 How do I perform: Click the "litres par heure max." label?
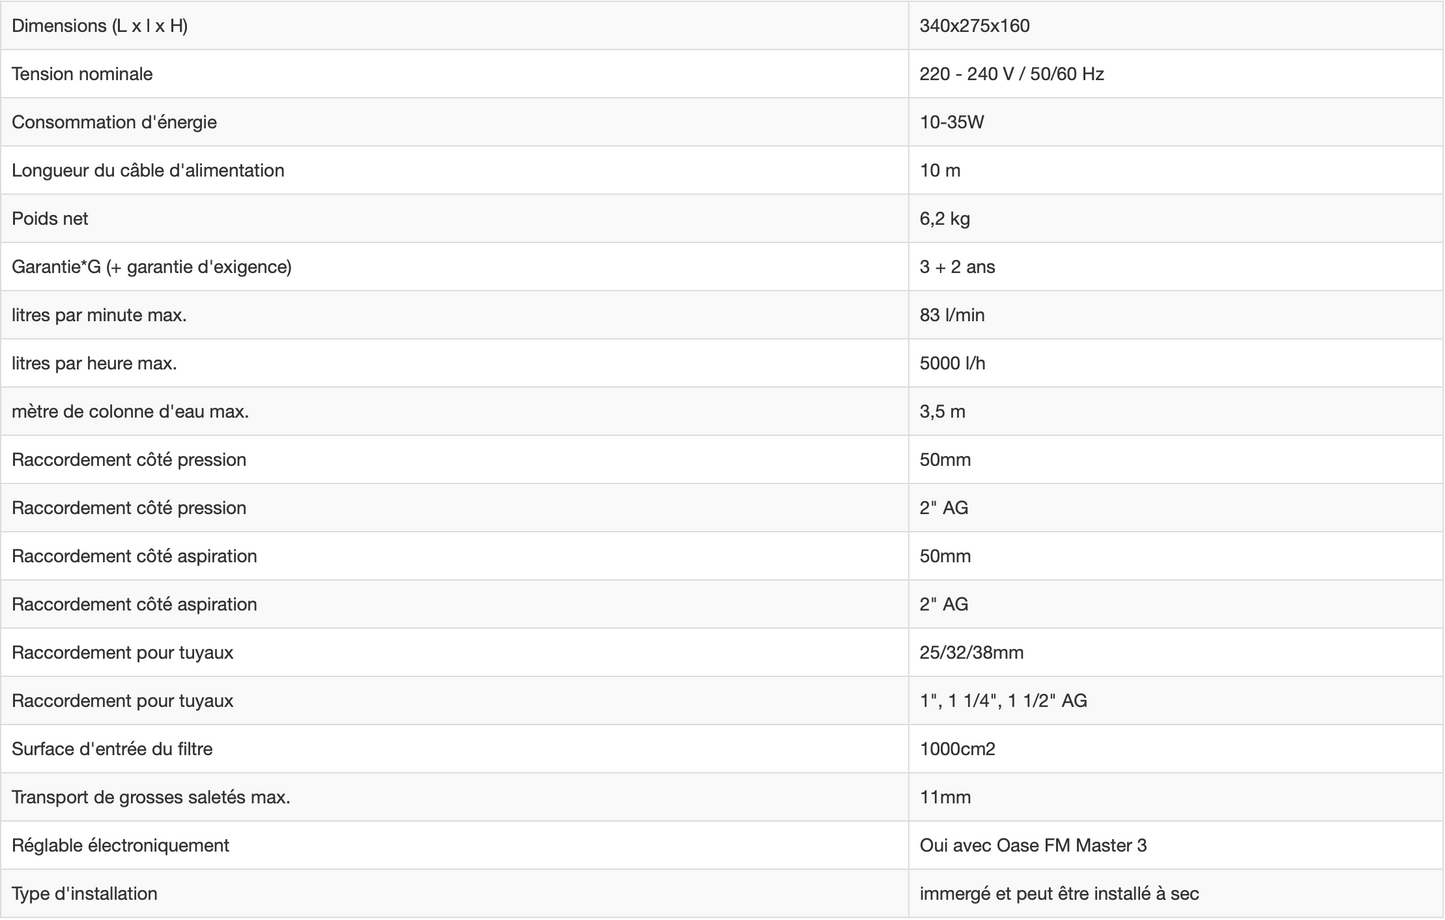click(94, 363)
